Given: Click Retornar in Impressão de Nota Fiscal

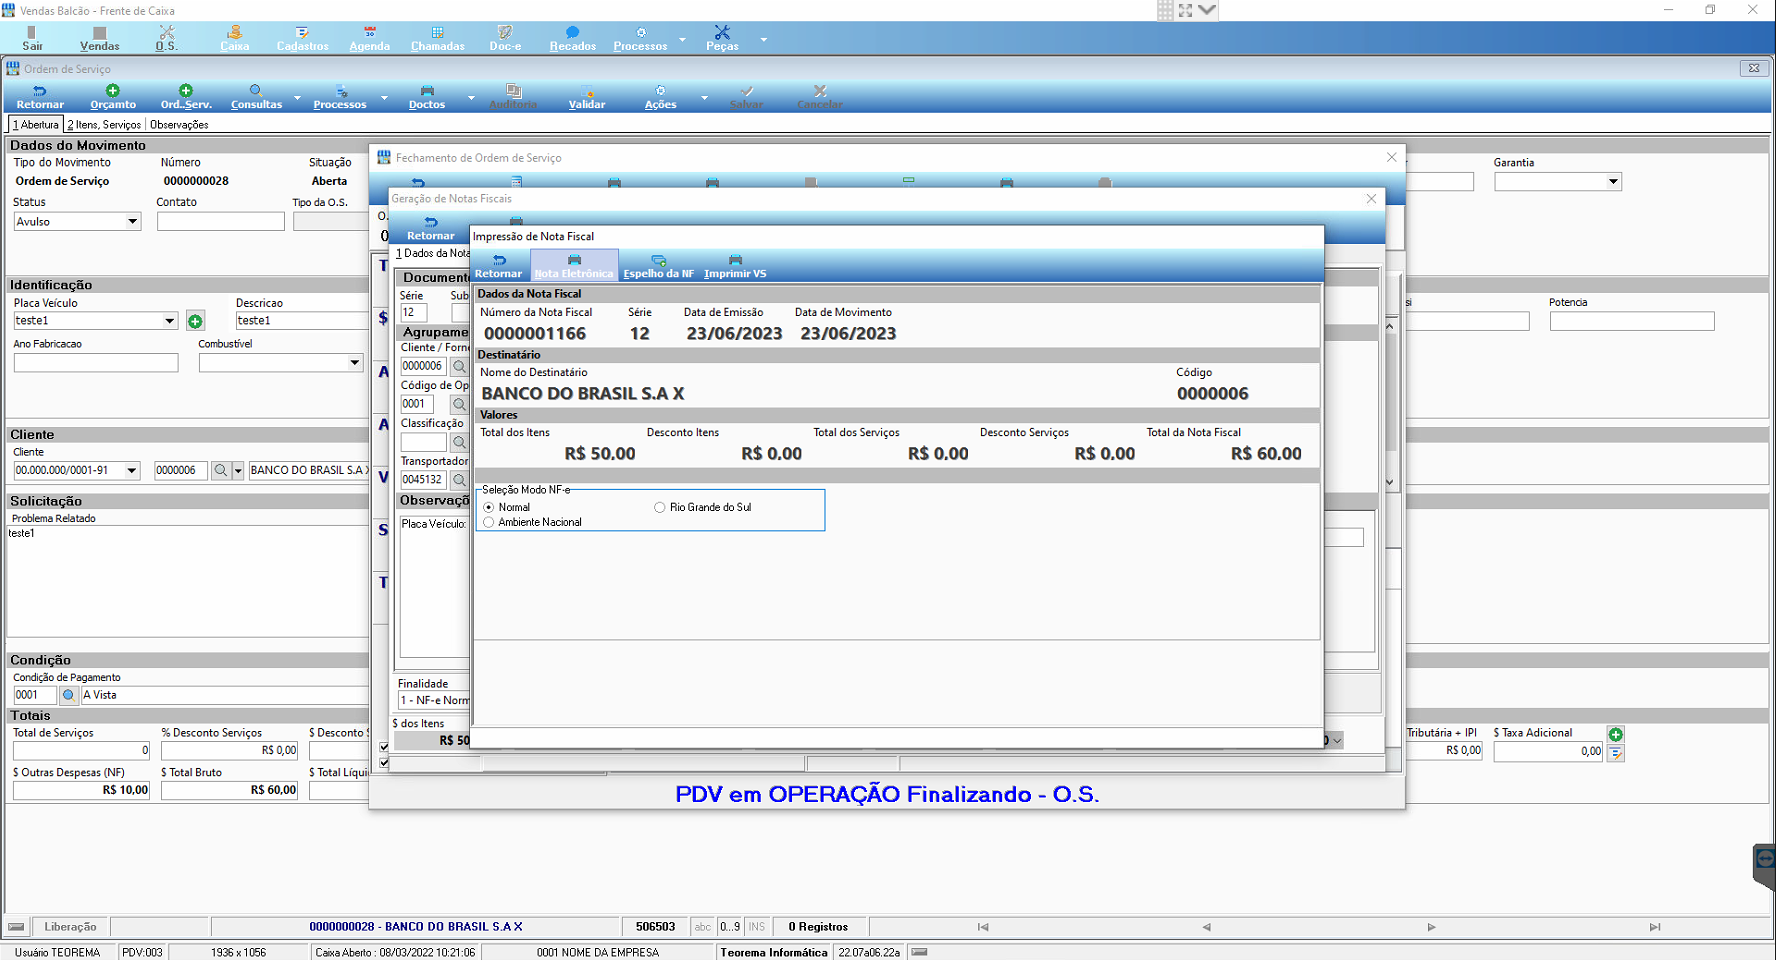Looking at the screenshot, I should (x=498, y=266).
